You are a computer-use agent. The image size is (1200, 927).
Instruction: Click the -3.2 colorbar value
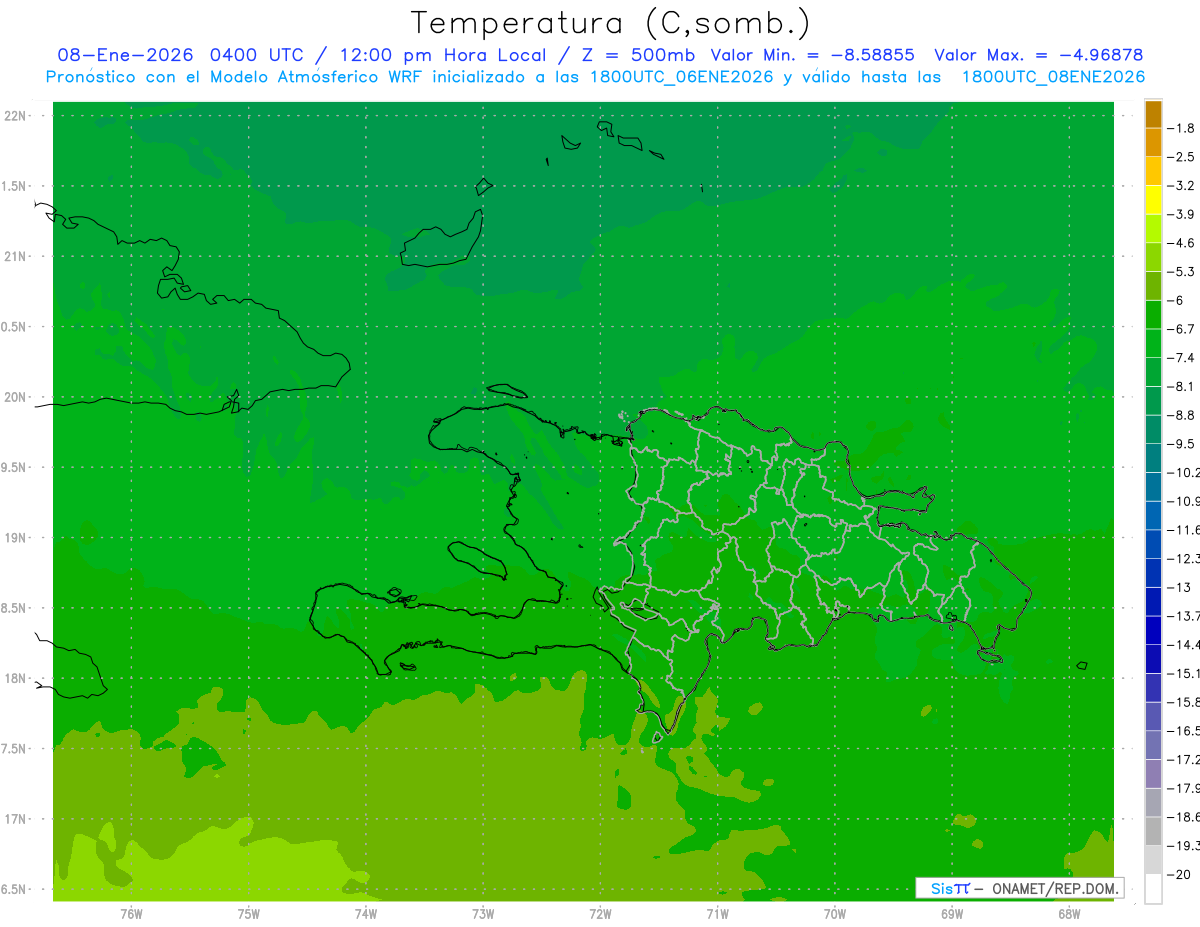point(1181,186)
